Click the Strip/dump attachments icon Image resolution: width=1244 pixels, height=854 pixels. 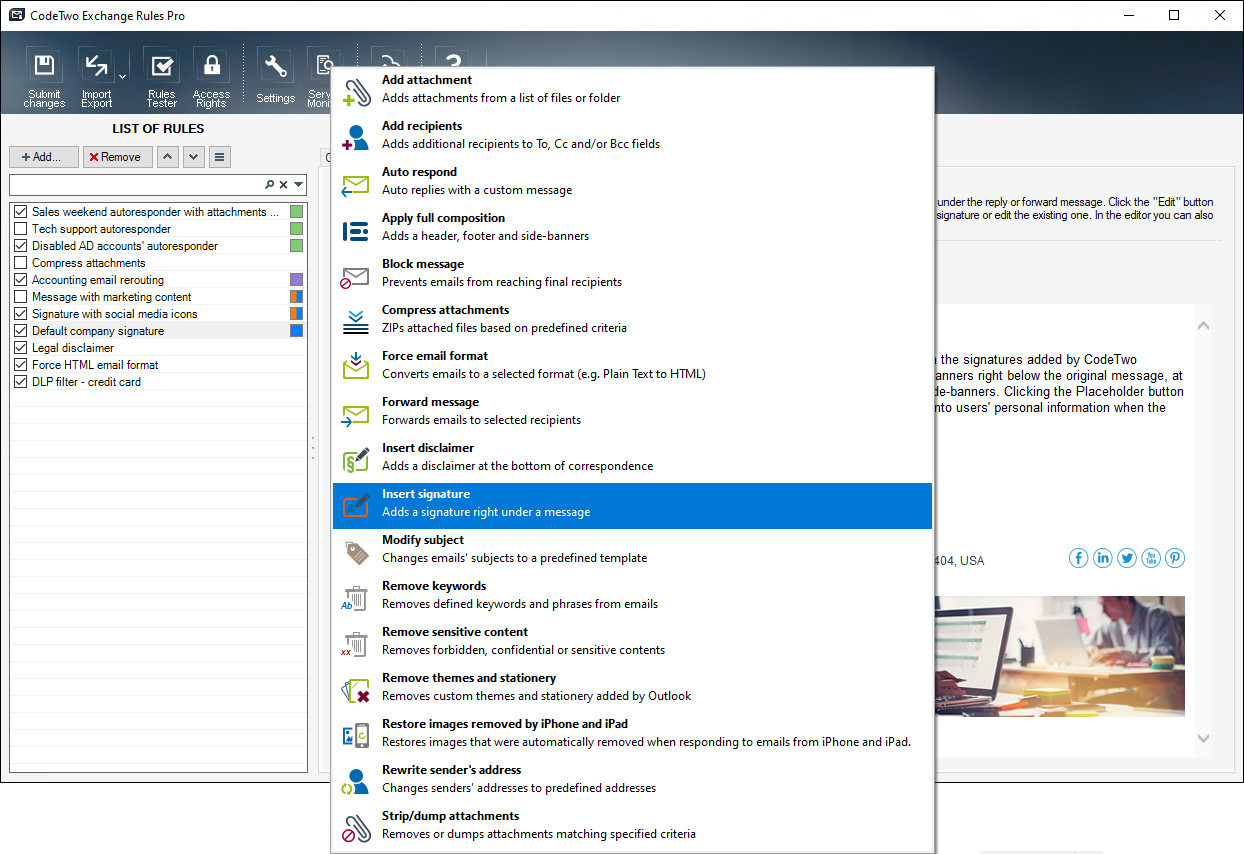coord(356,827)
